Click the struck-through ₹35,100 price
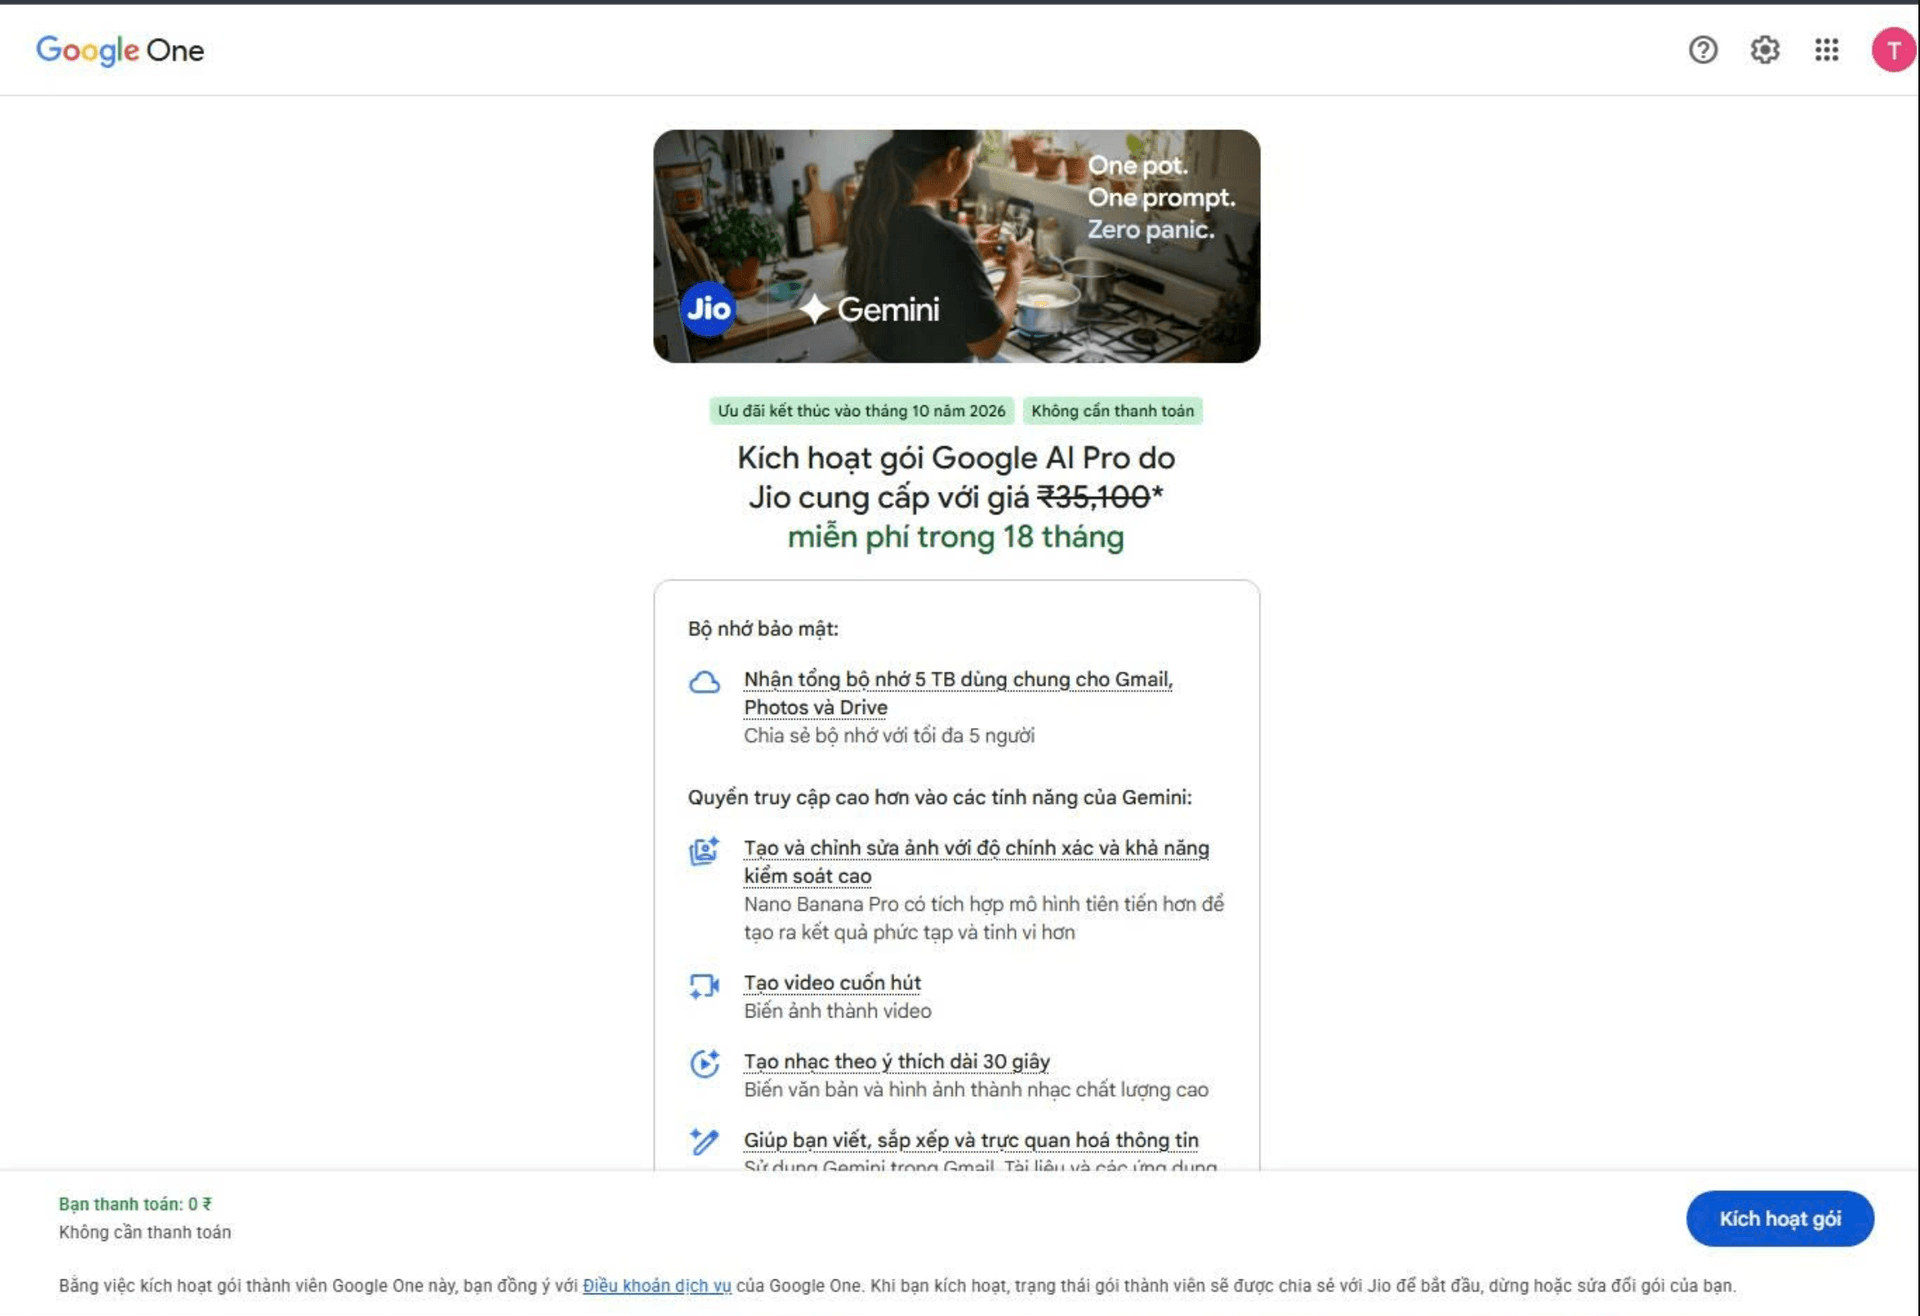The height and width of the screenshot is (1316, 1920). tap(1093, 497)
